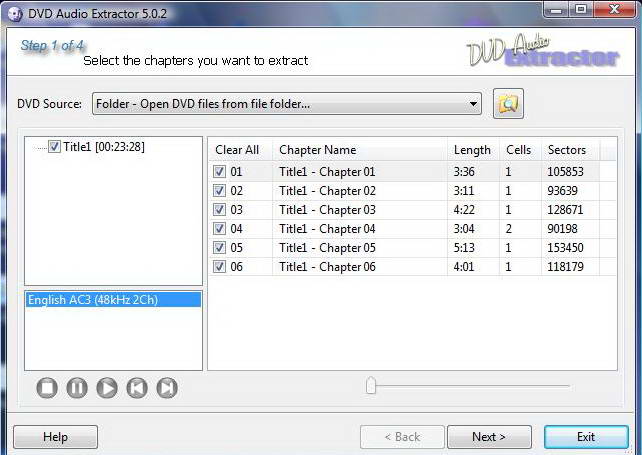Viewport: 642px width, 455px height.
Task: Click the playback position slider handle
Action: pos(371,385)
